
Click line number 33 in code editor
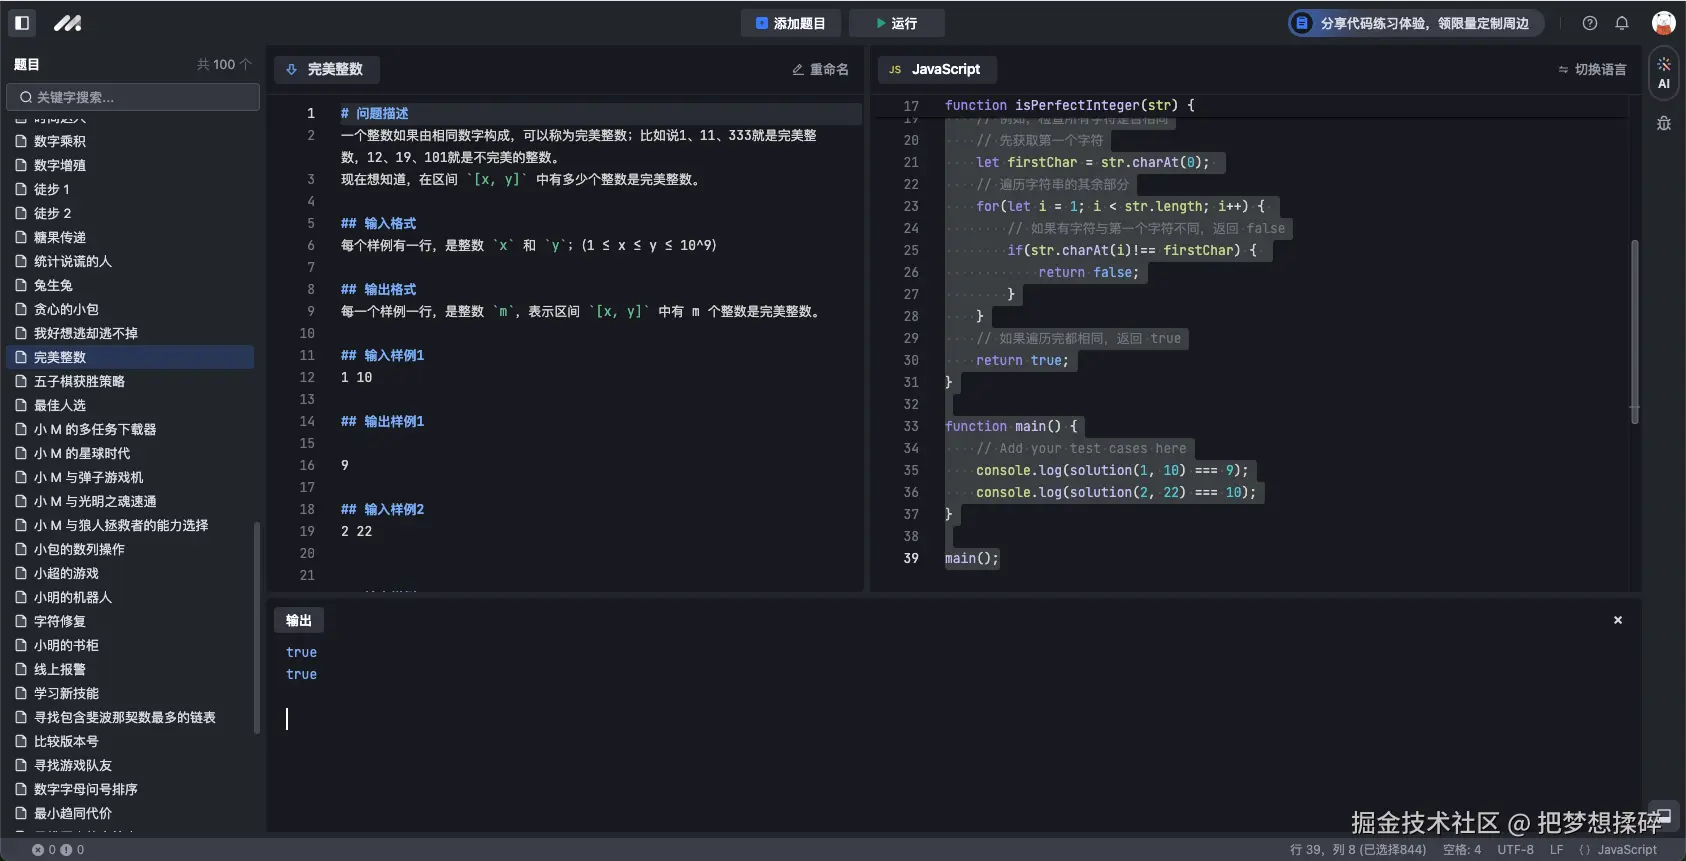point(910,426)
